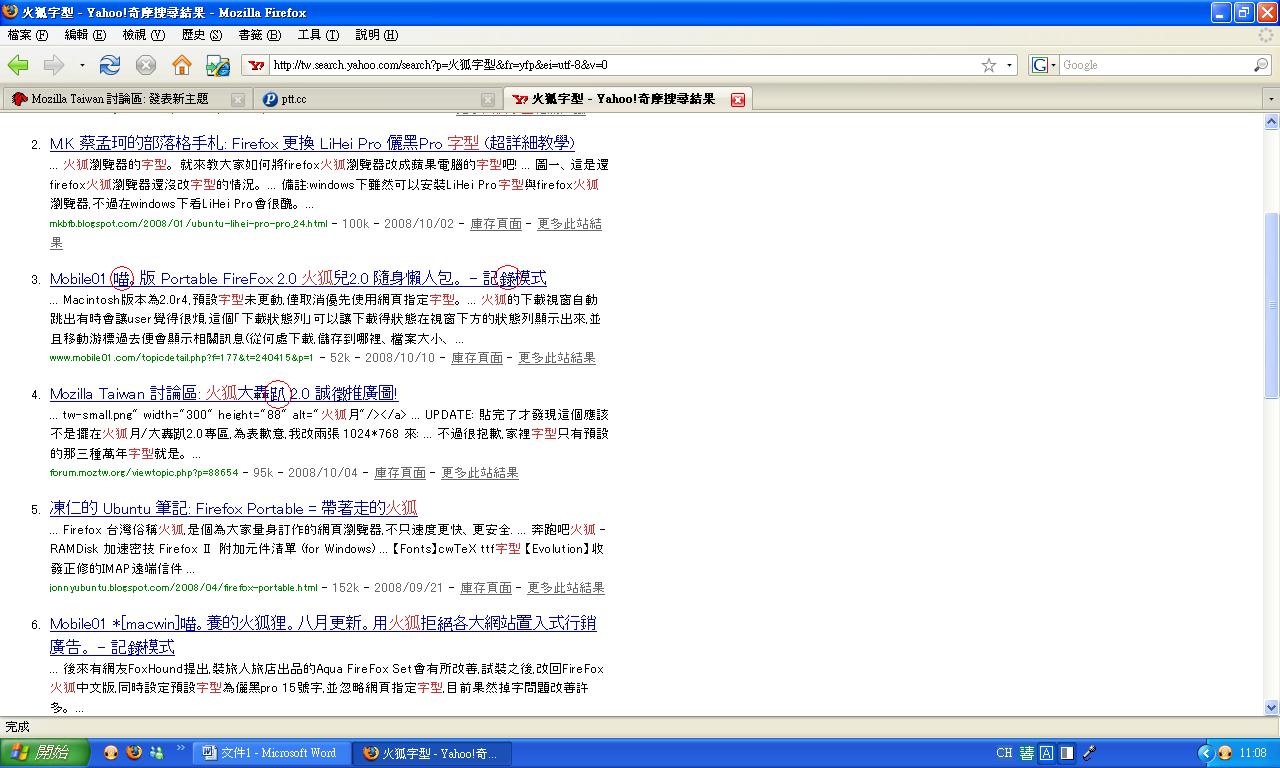The image size is (1280, 768).
Task: Launch Firefox from the quick launch bar
Action: pos(133,752)
